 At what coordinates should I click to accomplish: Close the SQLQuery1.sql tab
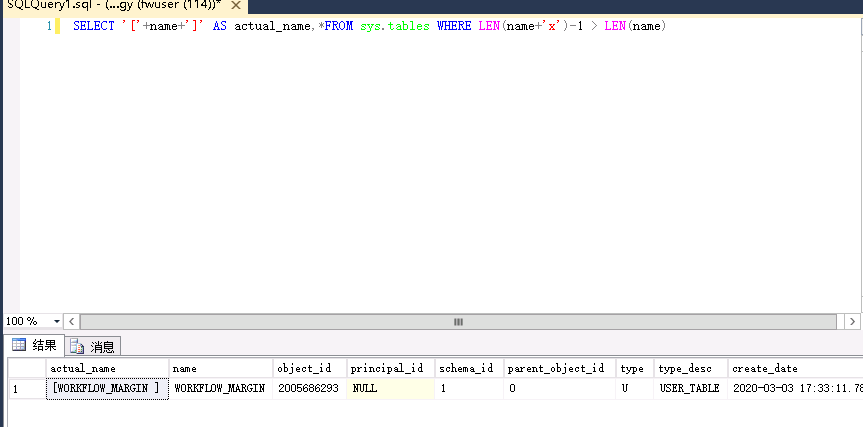click(x=235, y=5)
